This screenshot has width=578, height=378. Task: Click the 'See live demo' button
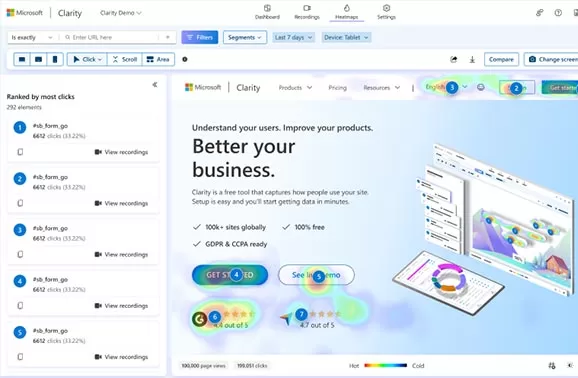pyautogui.click(x=316, y=275)
